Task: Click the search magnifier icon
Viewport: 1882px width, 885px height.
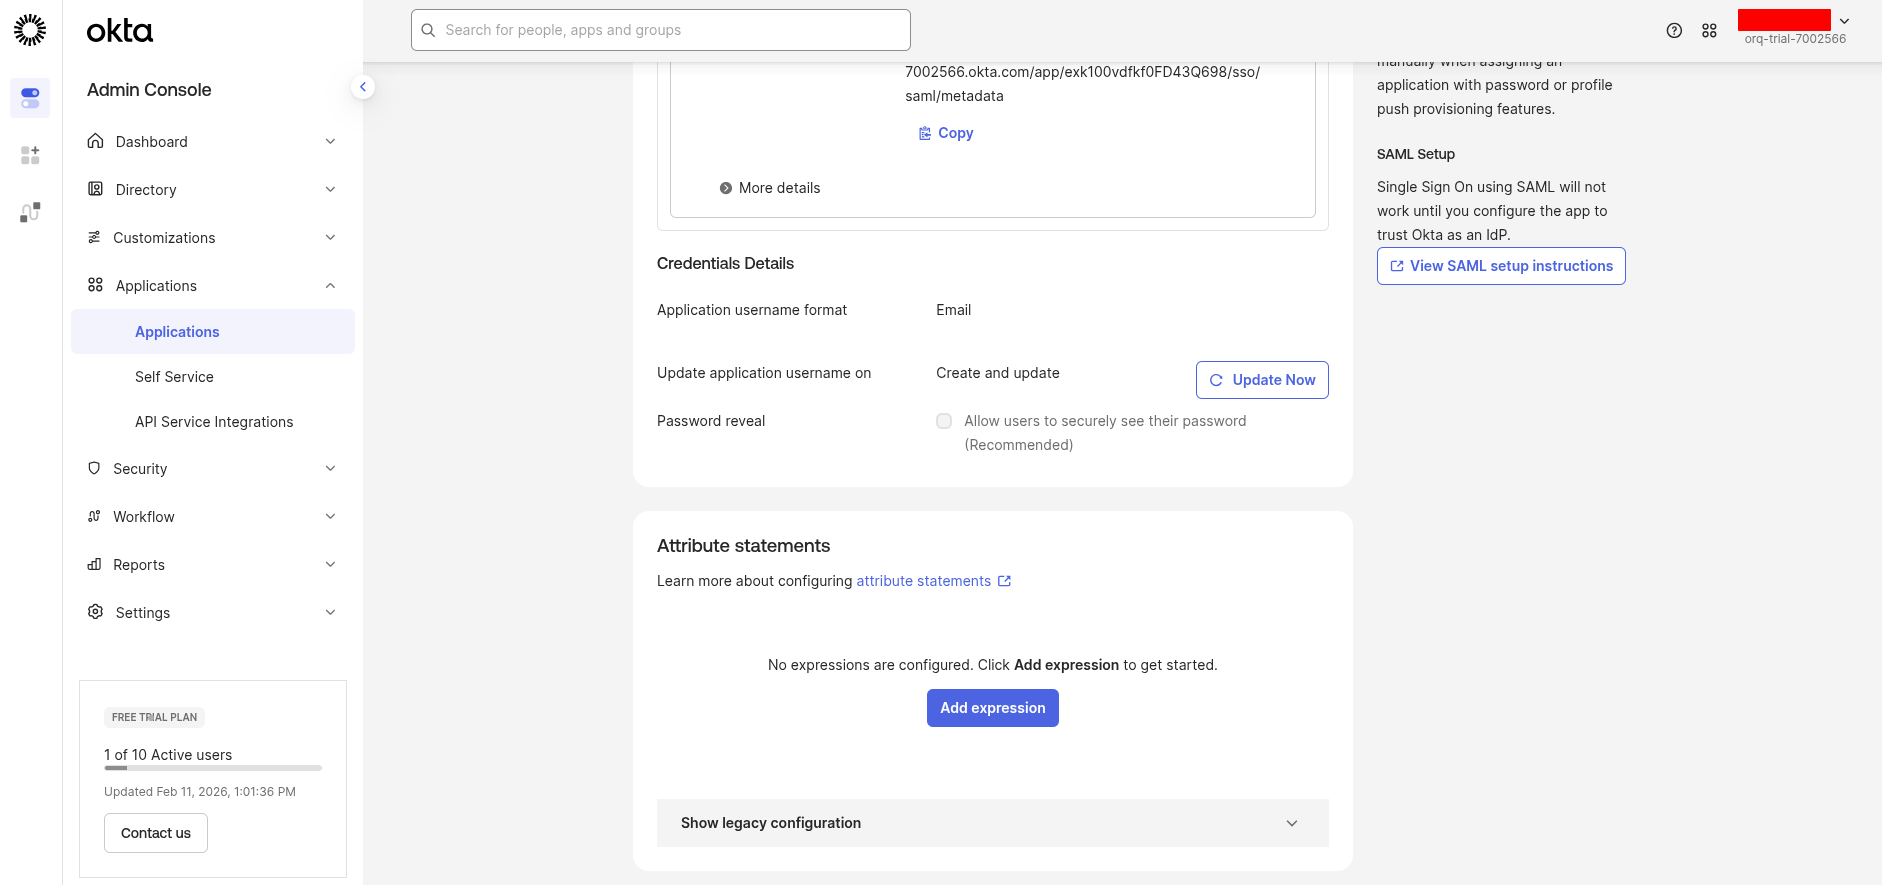Action: pos(428,30)
